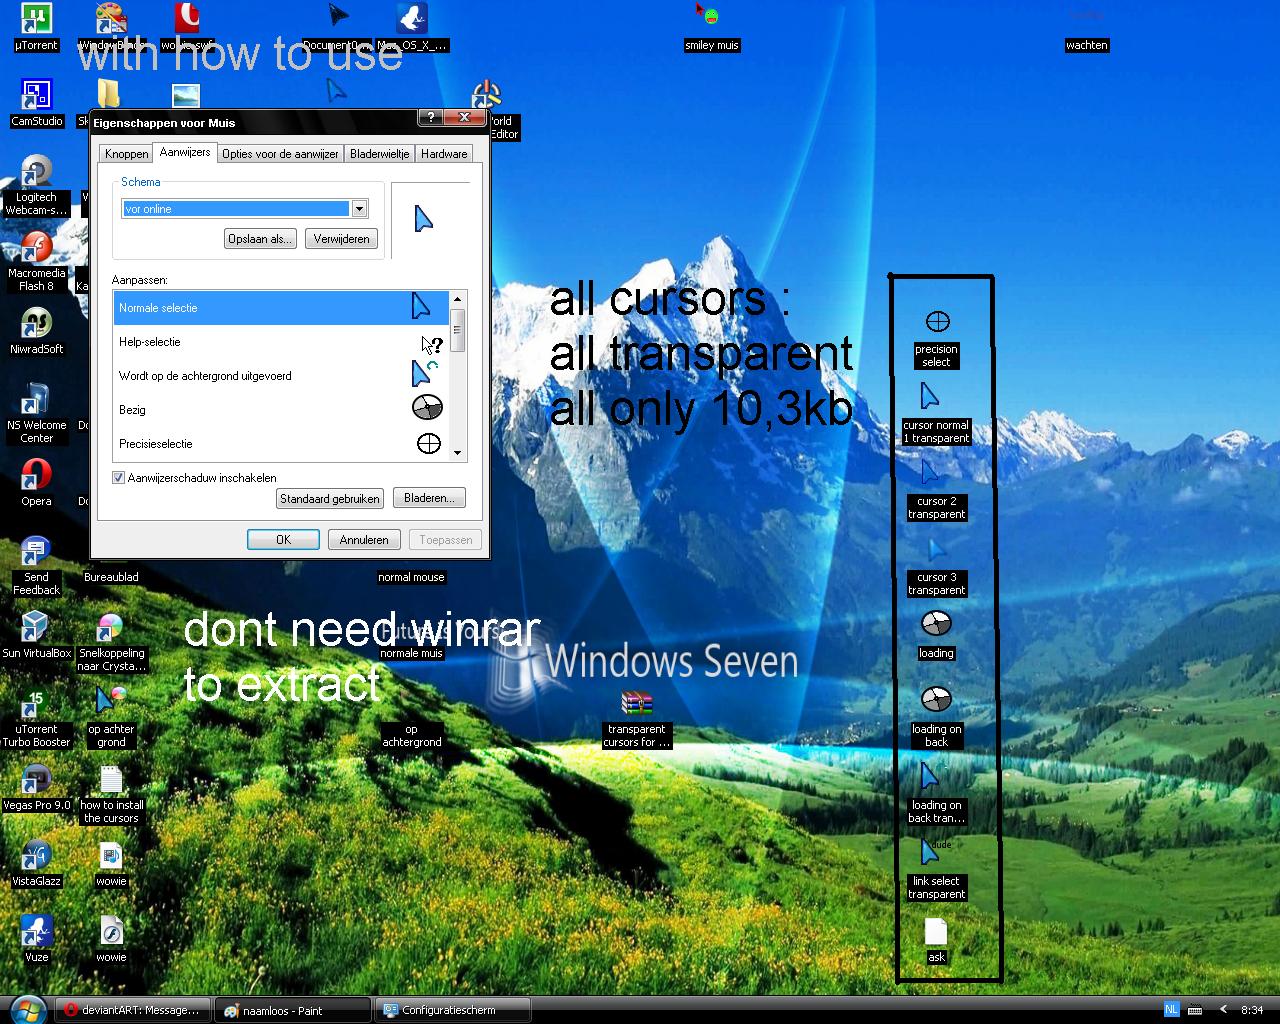Switch to the Hardware tab
Viewport: 1280px width, 1024px height.
point(444,153)
